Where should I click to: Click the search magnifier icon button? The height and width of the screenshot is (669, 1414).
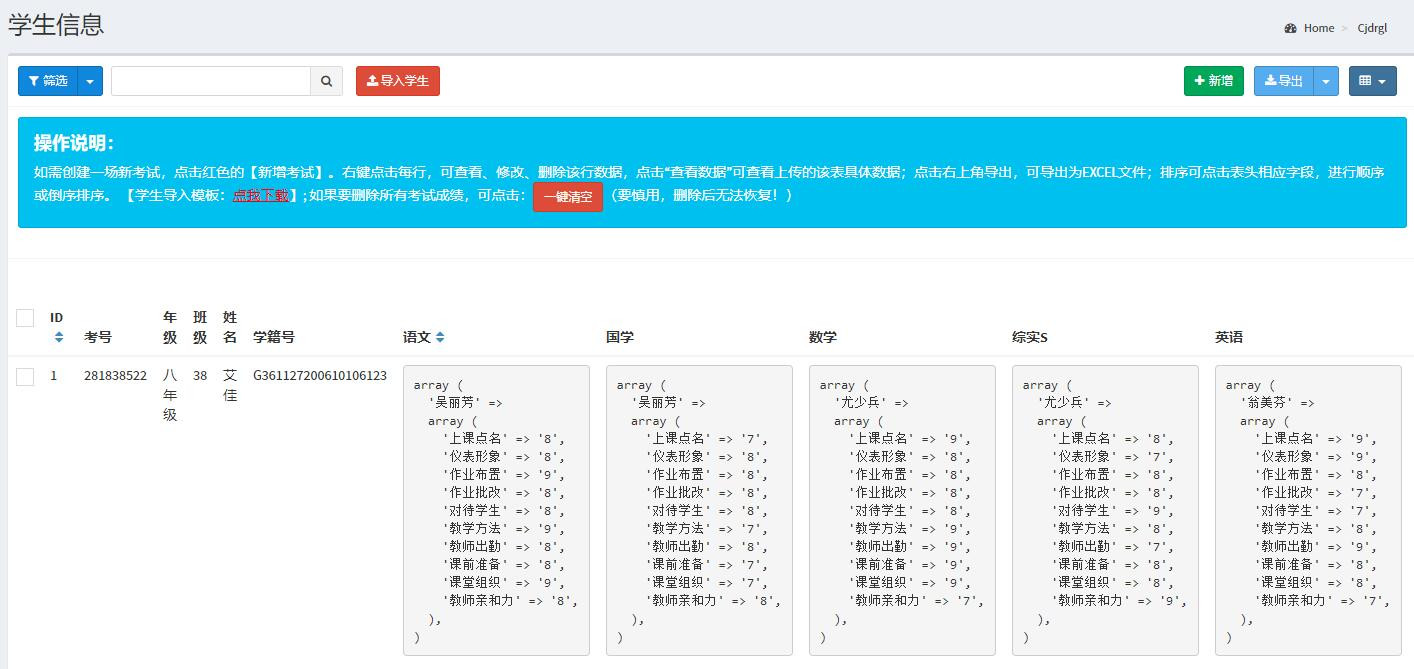coord(326,81)
